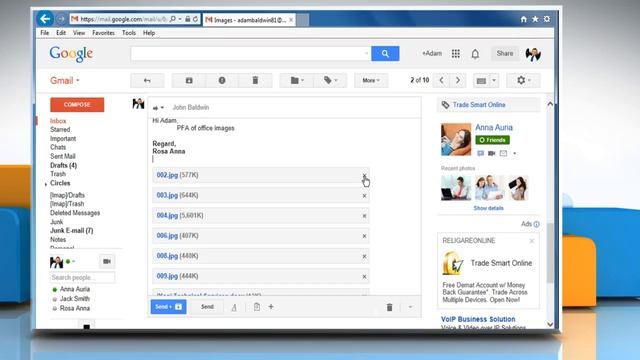Expand the Circles label
The width and height of the screenshot is (640, 360).
[46, 184]
